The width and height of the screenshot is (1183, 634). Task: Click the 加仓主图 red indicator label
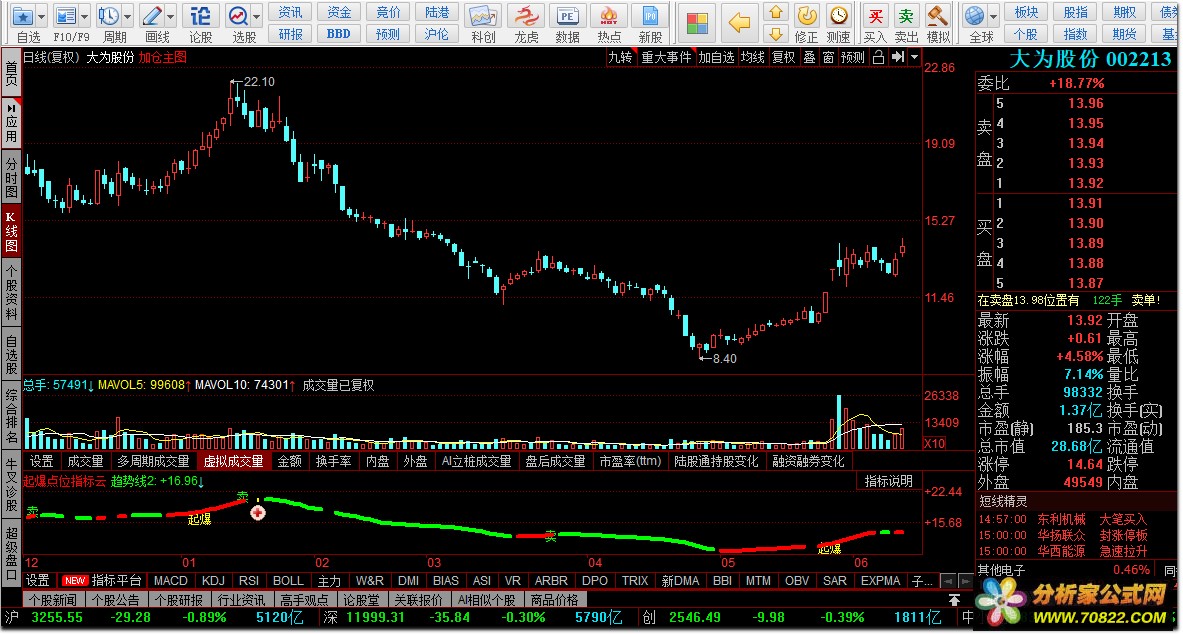point(163,57)
